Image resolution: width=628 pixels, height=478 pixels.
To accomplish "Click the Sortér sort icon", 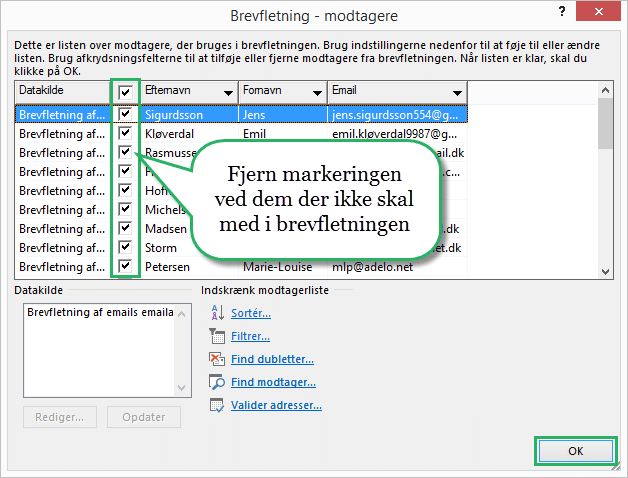I will [x=217, y=313].
